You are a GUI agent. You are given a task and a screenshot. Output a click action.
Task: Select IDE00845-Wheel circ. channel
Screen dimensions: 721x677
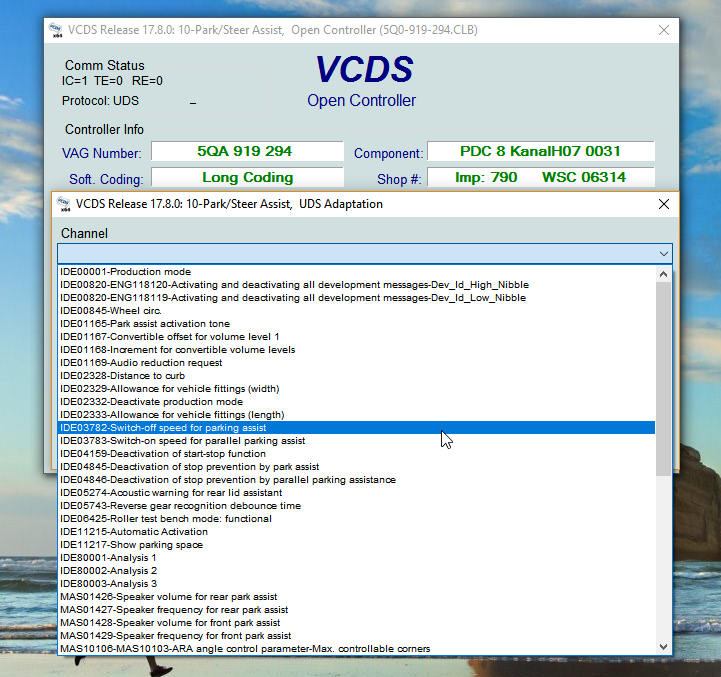(110, 311)
